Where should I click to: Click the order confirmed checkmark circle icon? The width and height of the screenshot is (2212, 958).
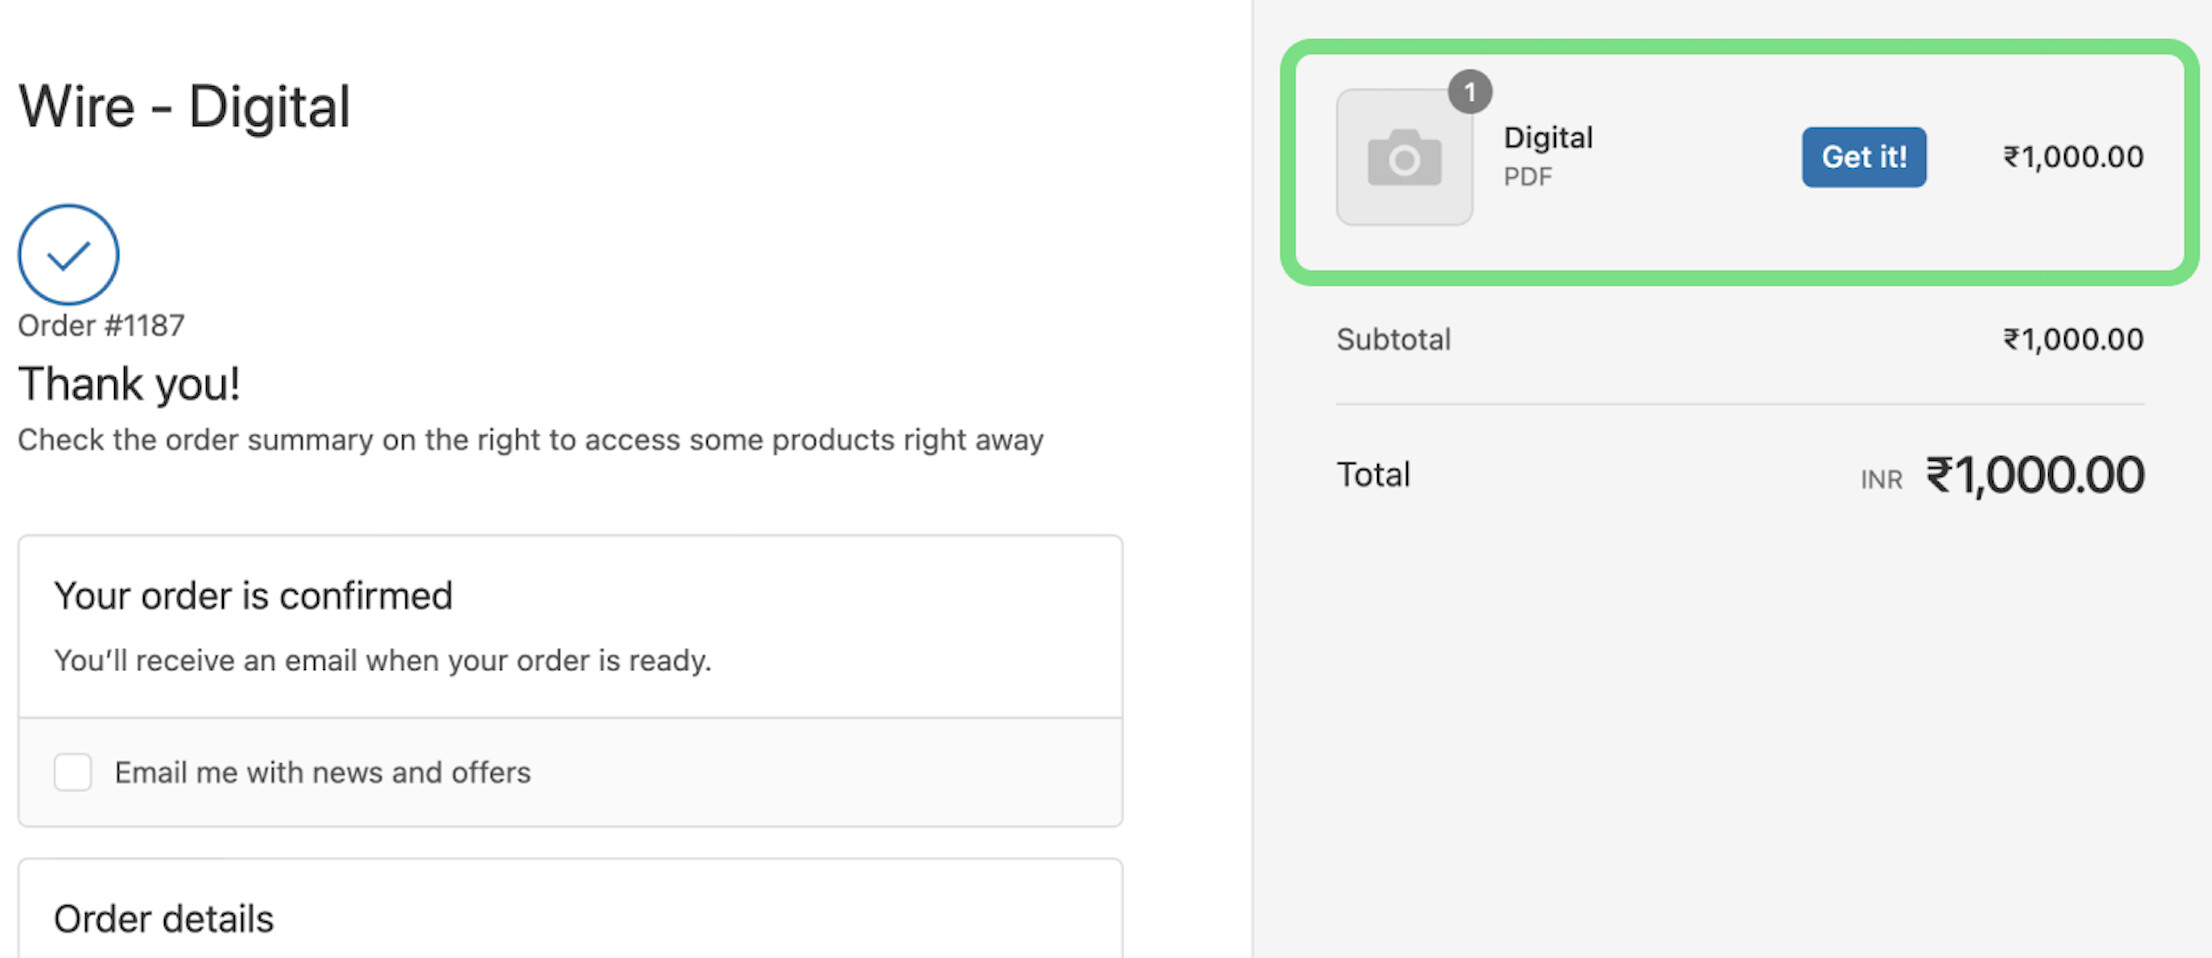pyautogui.click(x=68, y=255)
